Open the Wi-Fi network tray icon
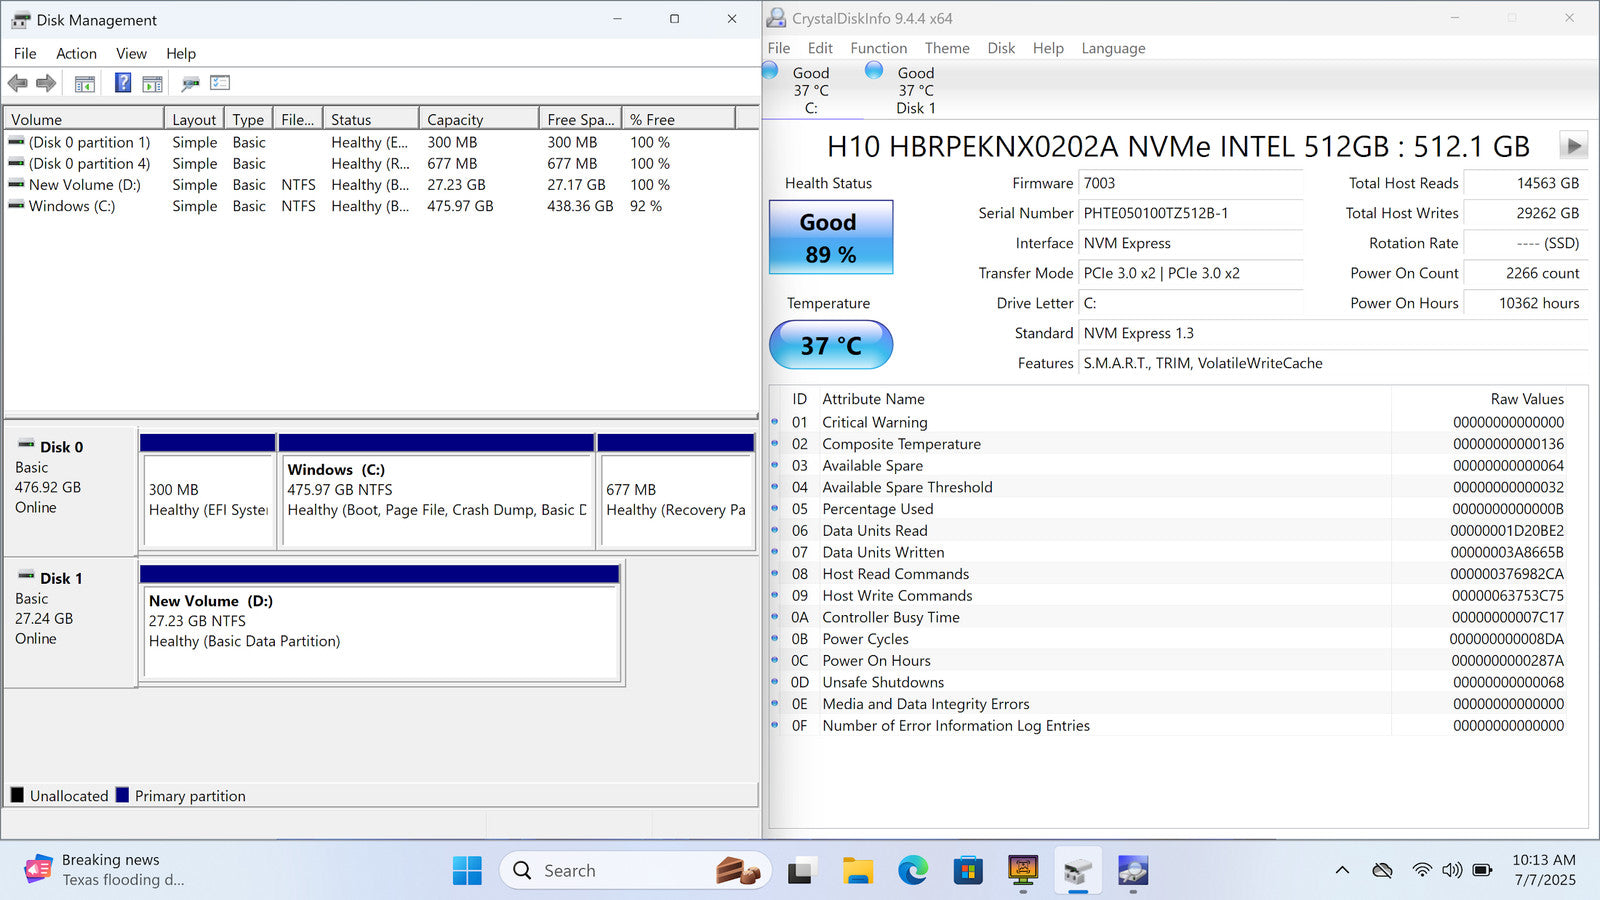The width and height of the screenshot is (1600, 900). (1421, 870)
